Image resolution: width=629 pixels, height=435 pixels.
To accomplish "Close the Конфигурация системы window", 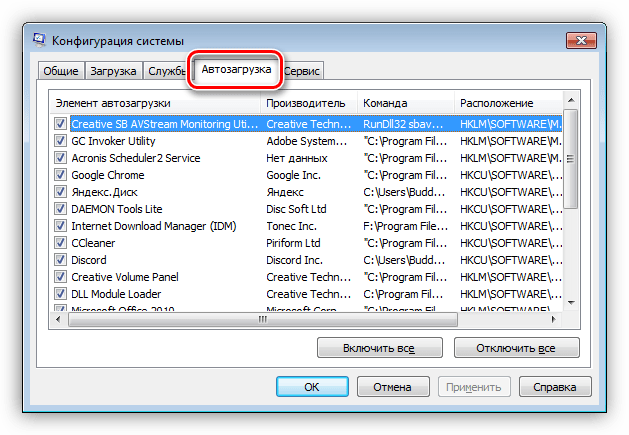I will pyautogui.click(x=581, y=40).
